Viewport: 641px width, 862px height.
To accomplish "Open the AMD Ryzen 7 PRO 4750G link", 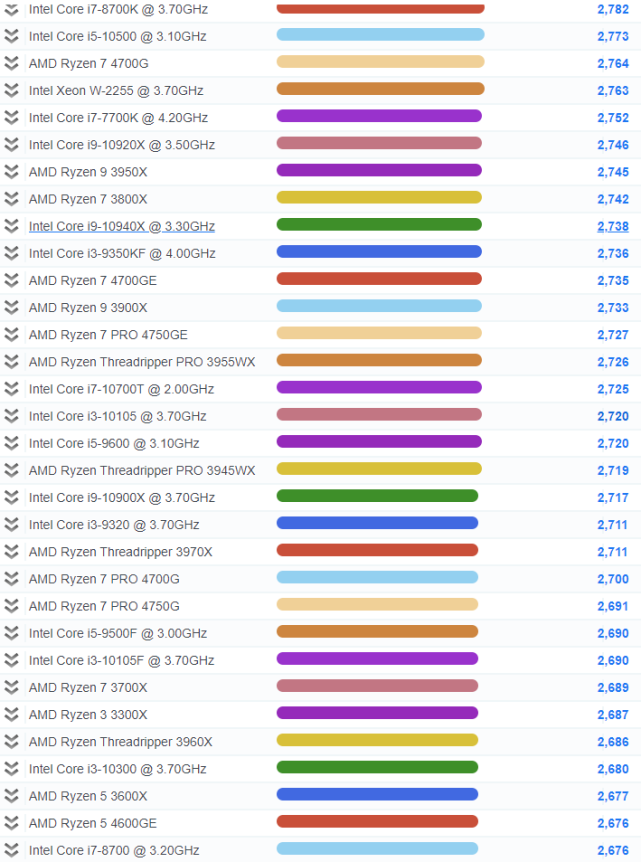I will point(104,606).
